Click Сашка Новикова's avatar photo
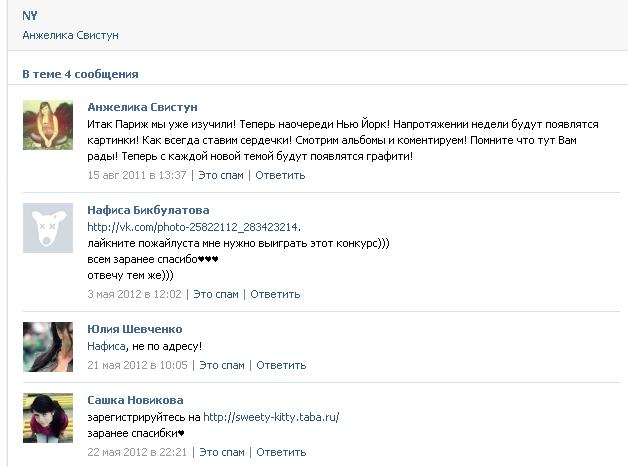This screenshot has width=628, height=467. 47,417
